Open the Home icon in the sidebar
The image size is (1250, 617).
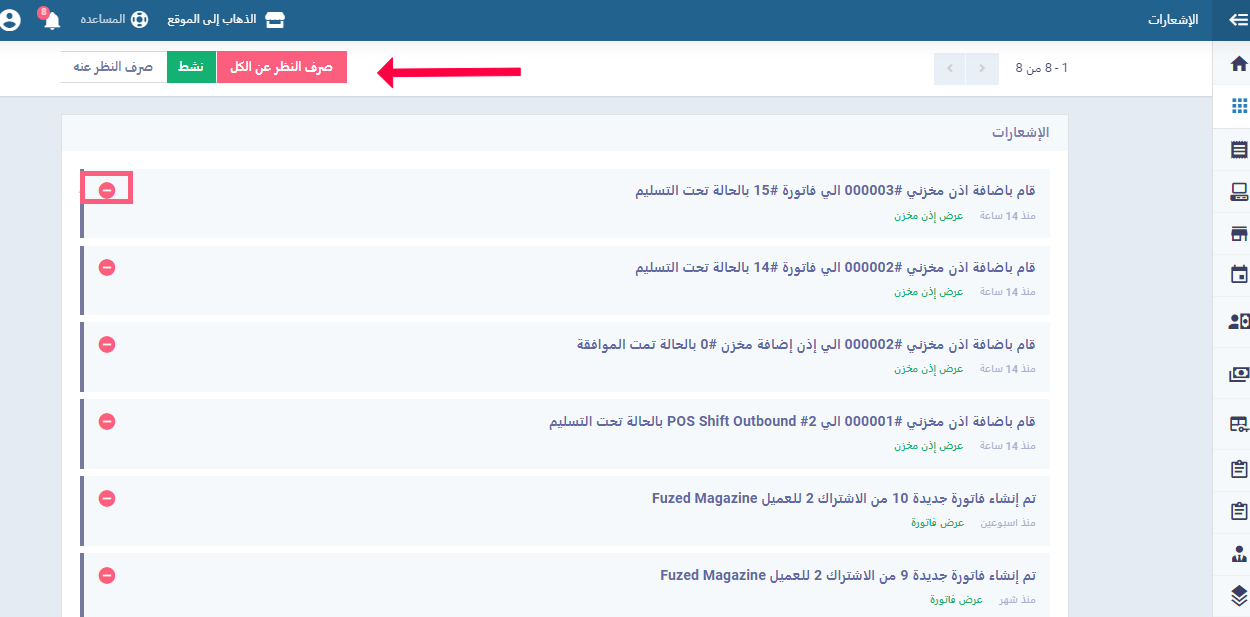coord(1239,64)
